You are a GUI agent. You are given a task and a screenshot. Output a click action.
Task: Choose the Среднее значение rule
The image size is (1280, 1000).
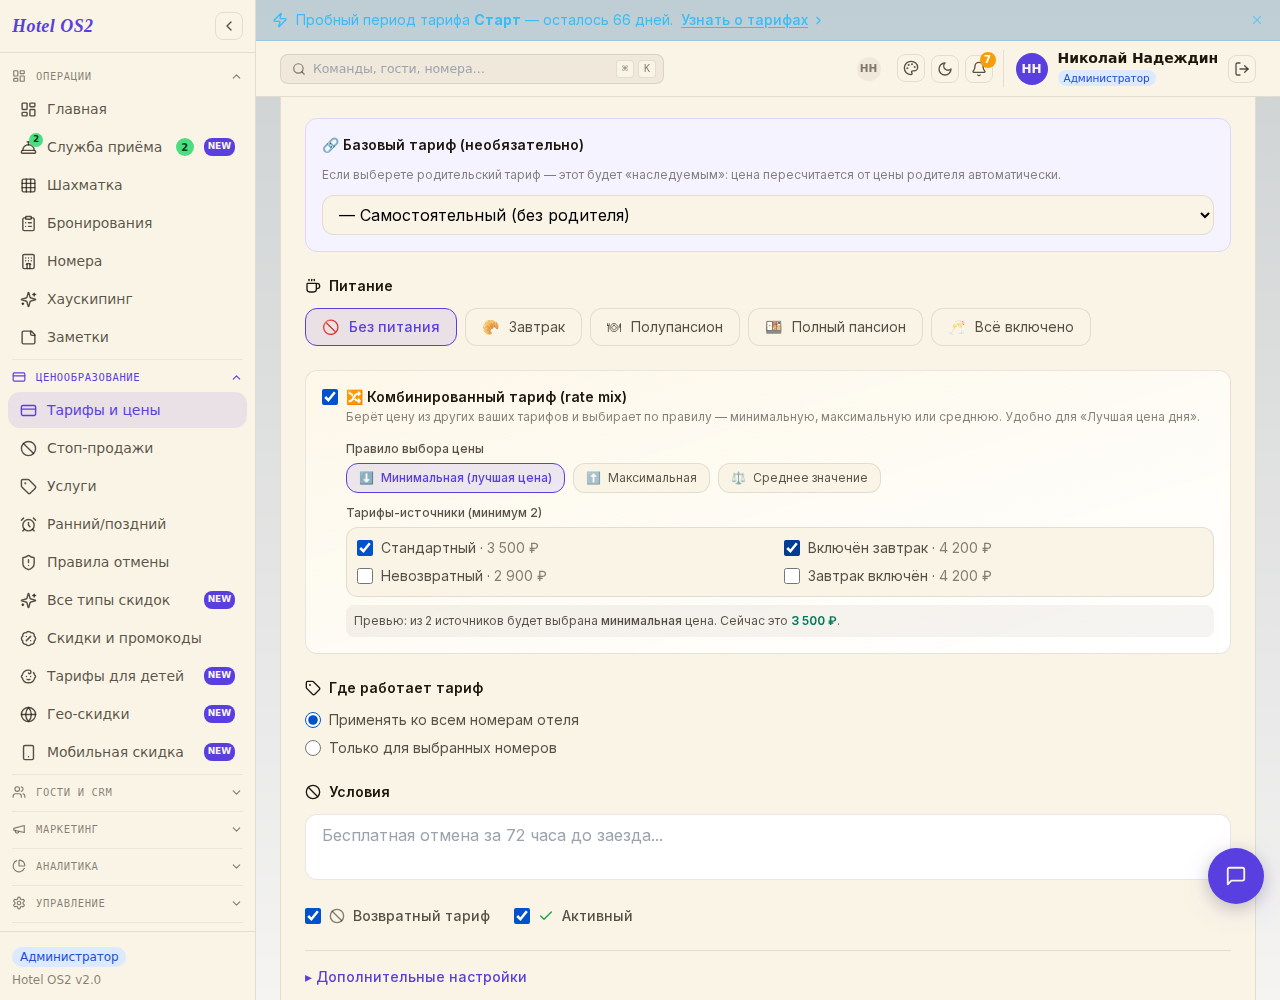[799, 478]
